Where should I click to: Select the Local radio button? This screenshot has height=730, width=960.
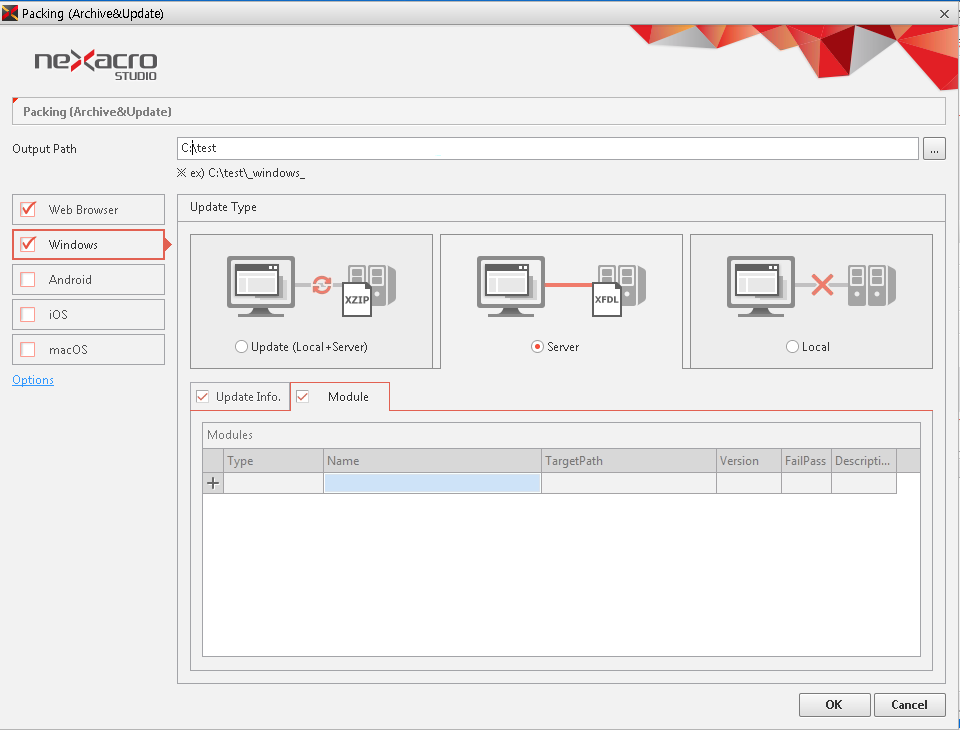pyautogui.click(x=793, y=347)
